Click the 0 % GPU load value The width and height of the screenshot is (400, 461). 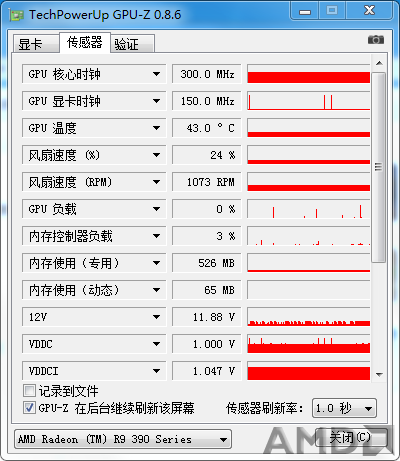point(207,209)
